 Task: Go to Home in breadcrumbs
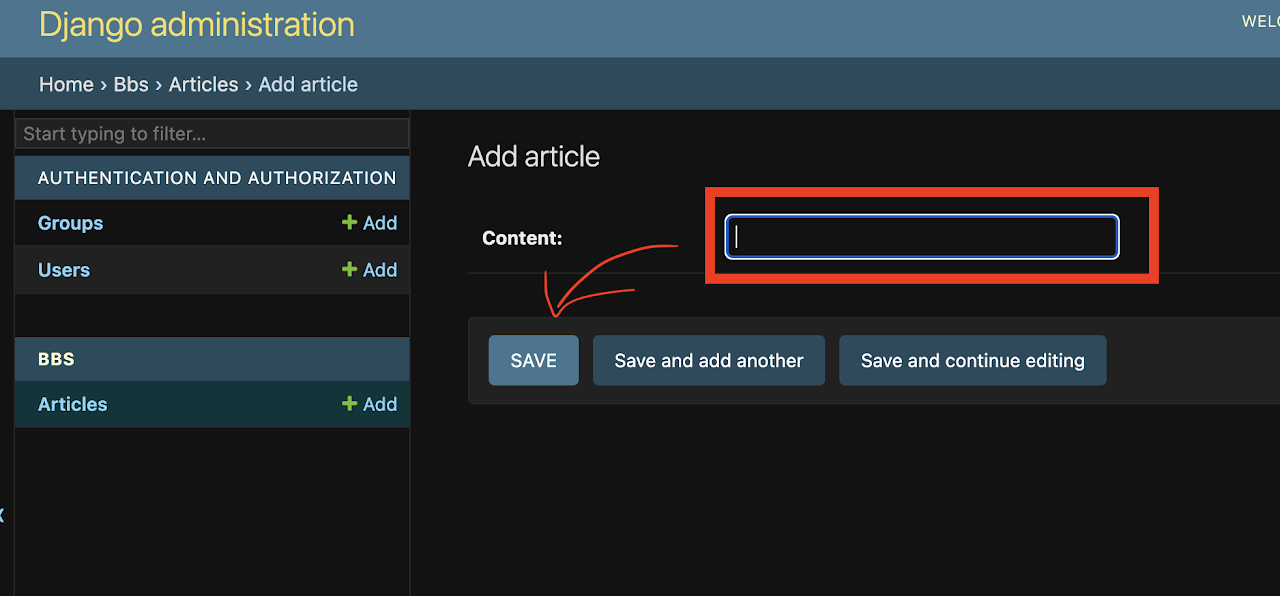click(66, 85)
